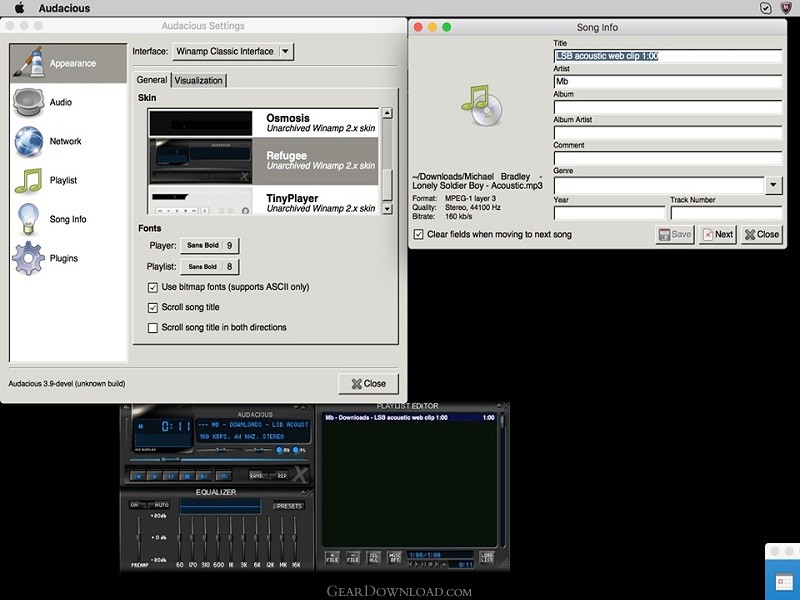
Task: Click the player balance slider
Action: click(x=258, y=450)
